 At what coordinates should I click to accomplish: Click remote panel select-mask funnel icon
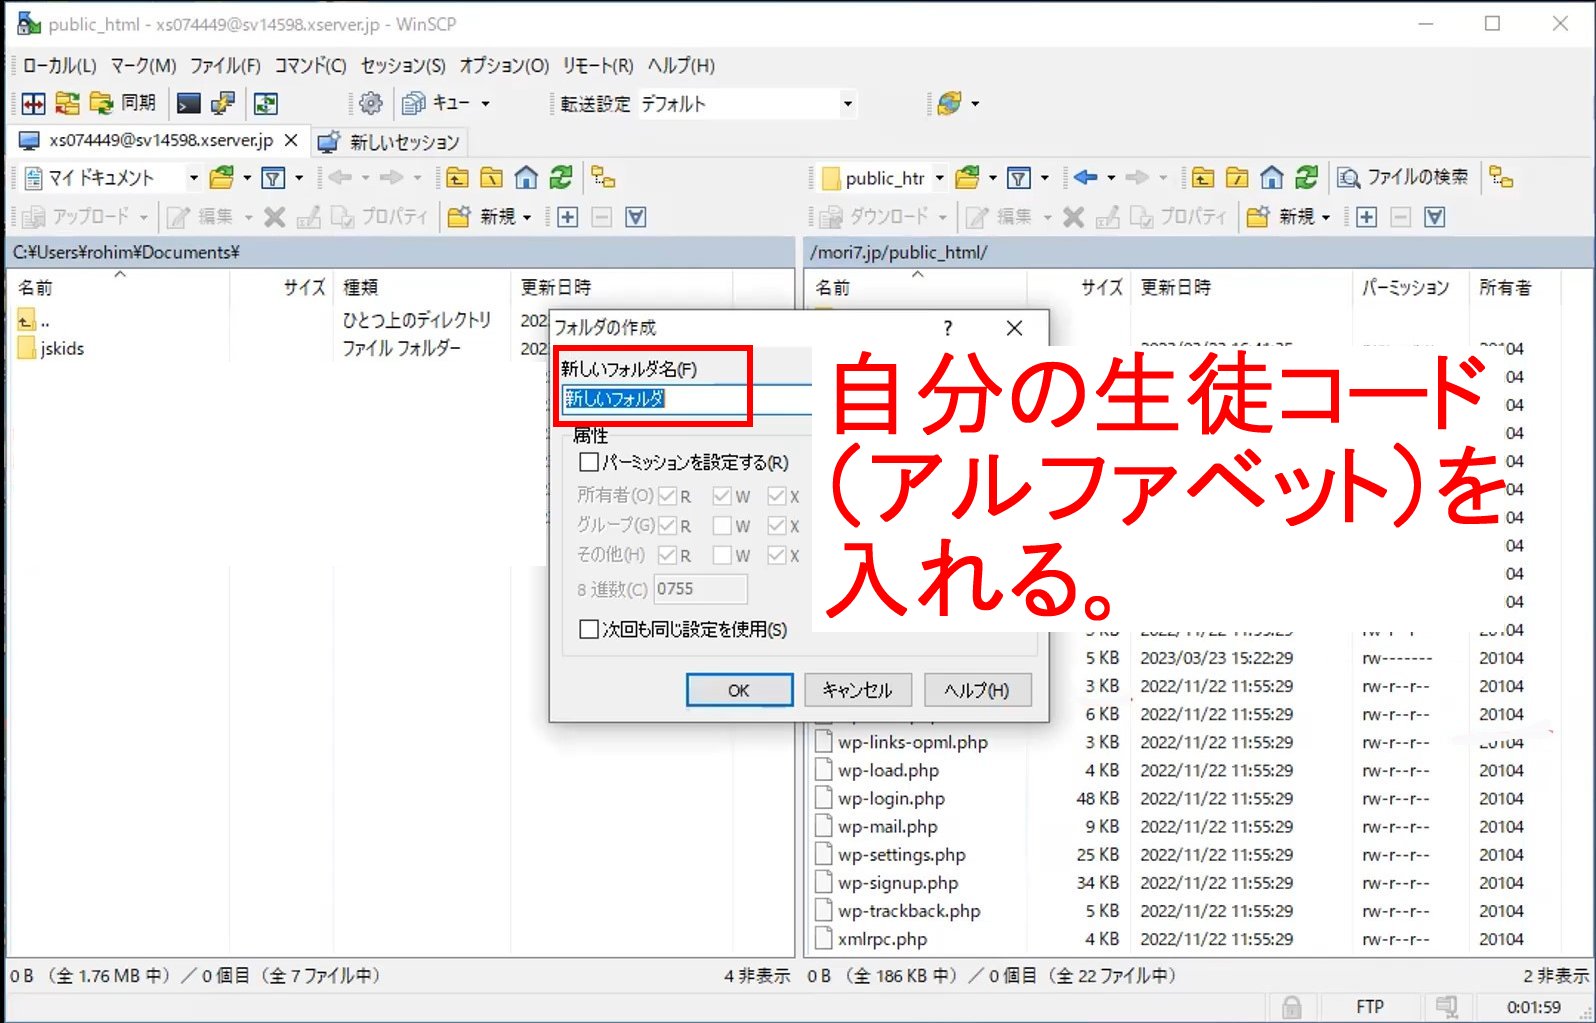(1435, 217)
